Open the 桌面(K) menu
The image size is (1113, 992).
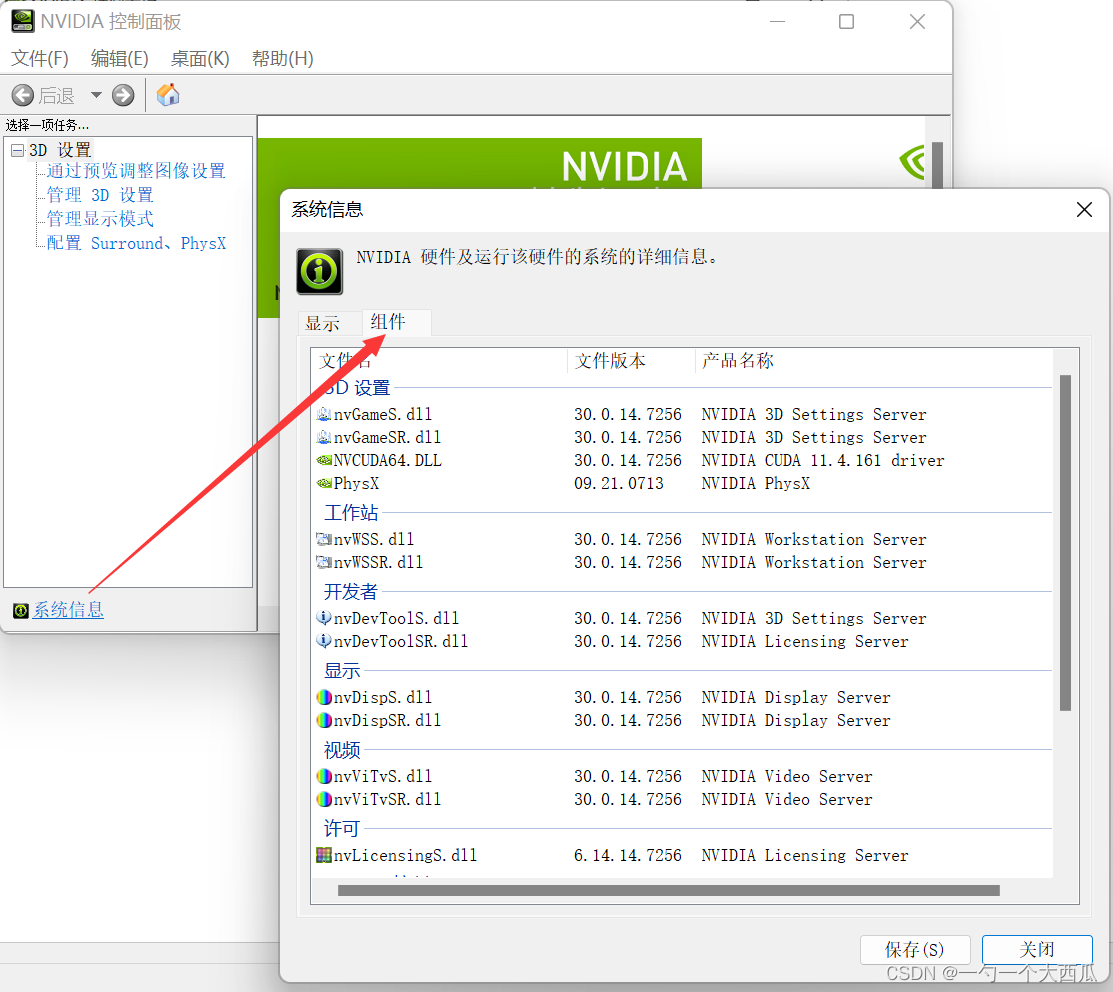[x=199, y=58]
